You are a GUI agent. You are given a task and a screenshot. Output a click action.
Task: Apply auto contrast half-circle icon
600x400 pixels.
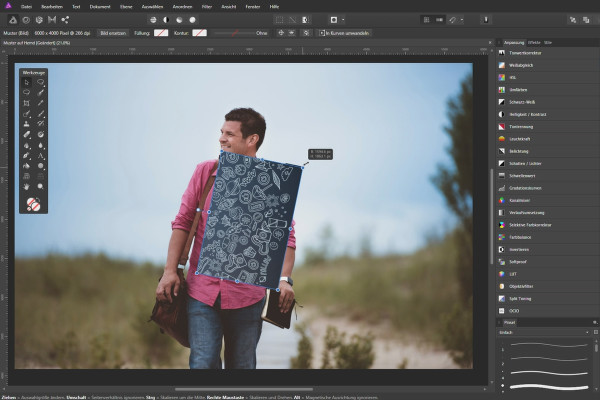[166, 20]
